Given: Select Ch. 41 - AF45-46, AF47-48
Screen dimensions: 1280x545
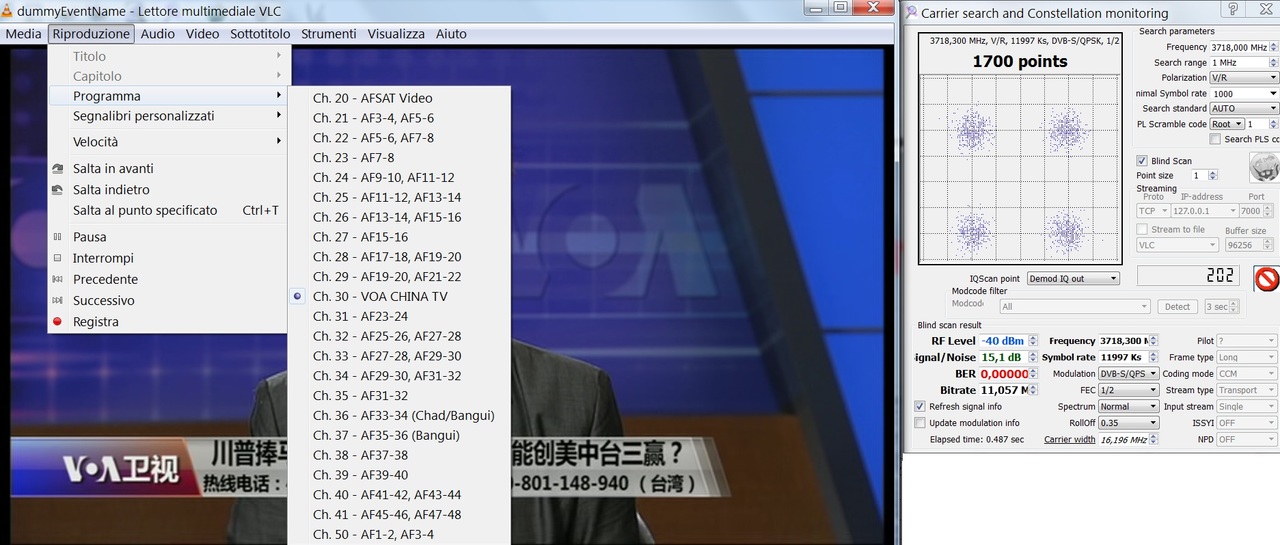Looking at the screenshot, I should coord(399,514).
